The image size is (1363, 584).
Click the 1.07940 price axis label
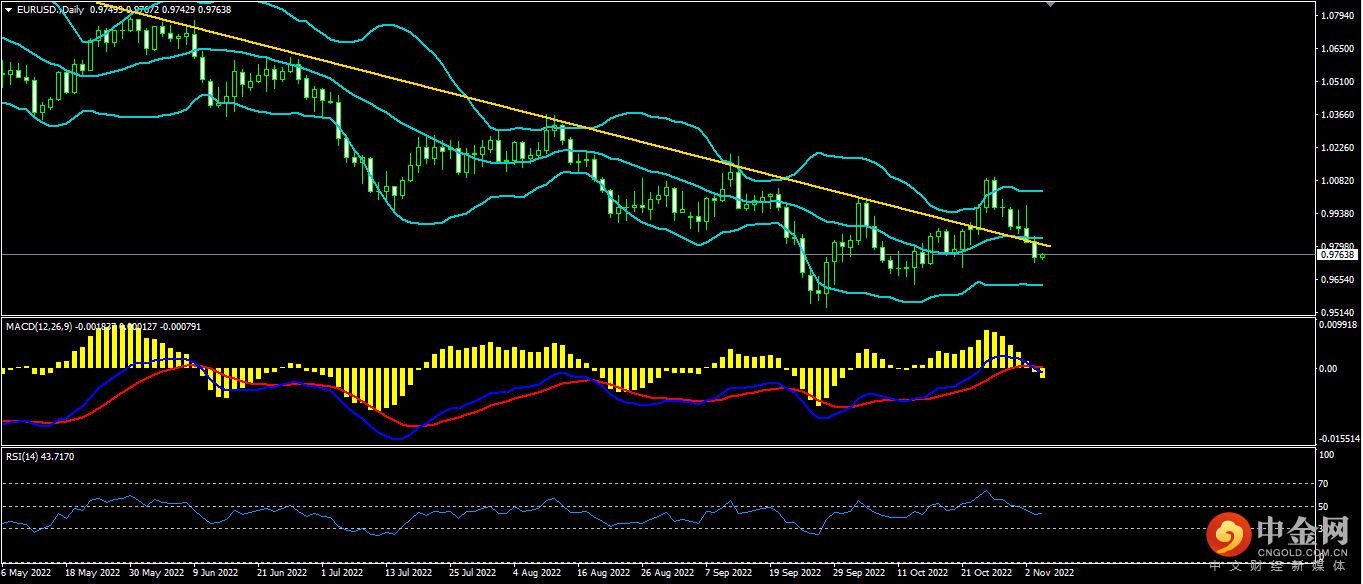(x=1338, y=16)
